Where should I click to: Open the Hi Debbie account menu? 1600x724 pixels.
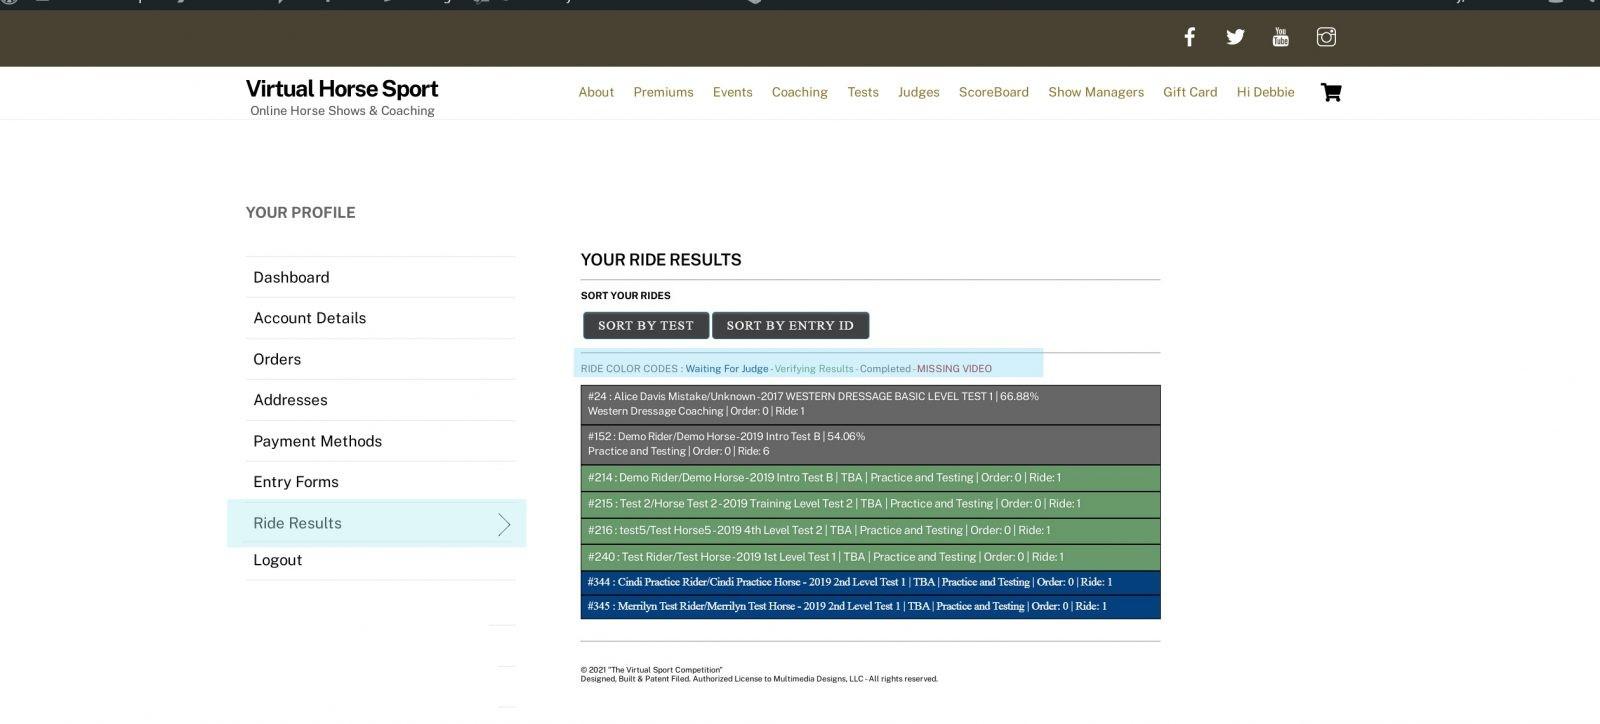1265,92
